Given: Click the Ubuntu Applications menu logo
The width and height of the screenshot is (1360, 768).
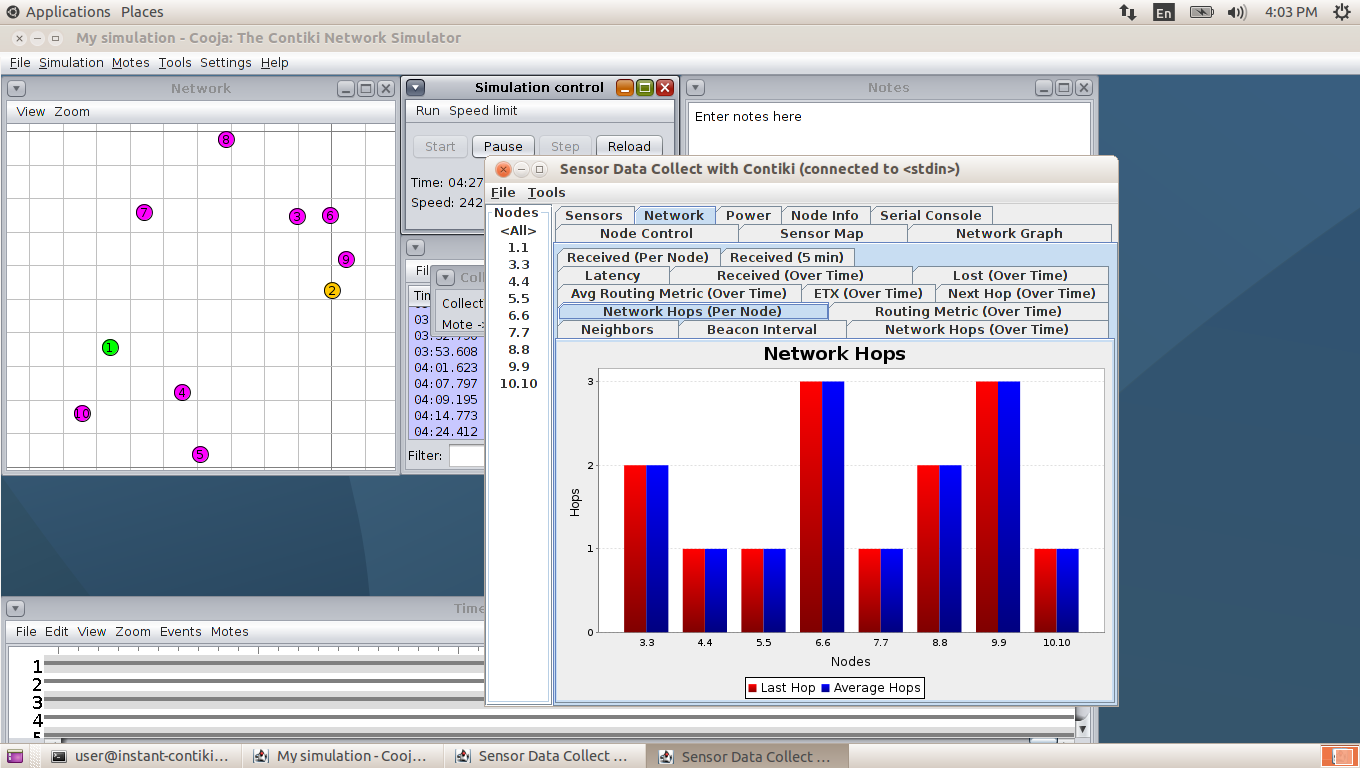Looking at the screenshot, I should pos(12,12).
